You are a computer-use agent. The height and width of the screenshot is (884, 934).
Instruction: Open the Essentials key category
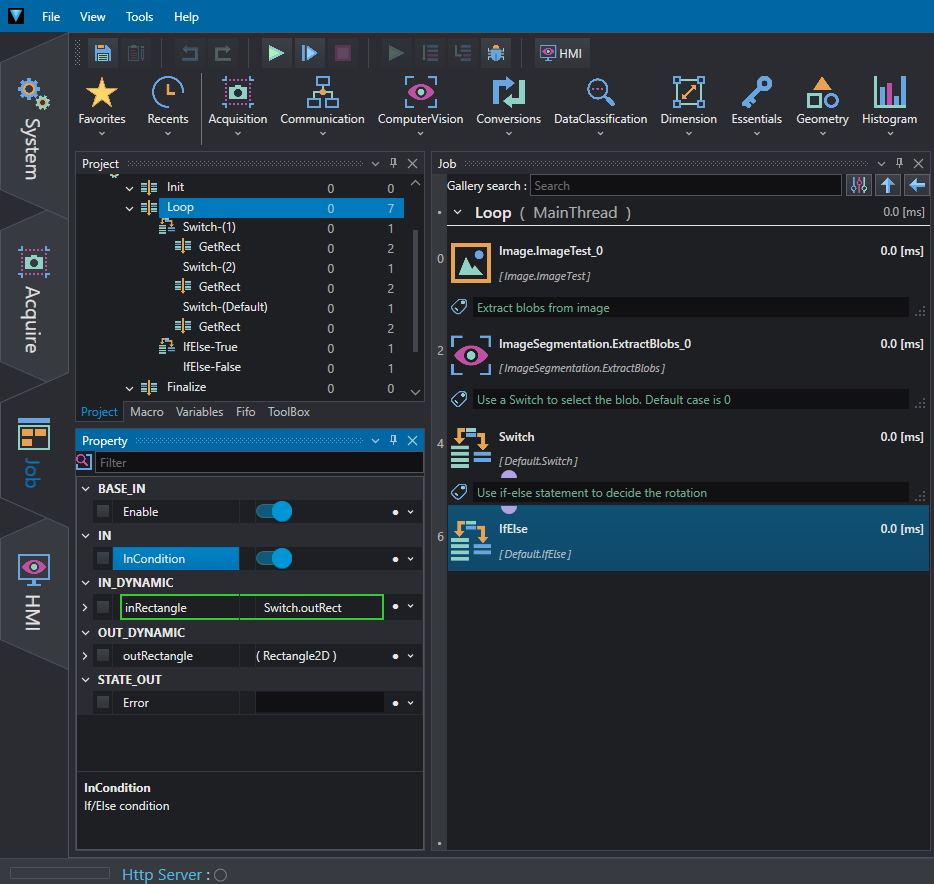tap(756, 106)
